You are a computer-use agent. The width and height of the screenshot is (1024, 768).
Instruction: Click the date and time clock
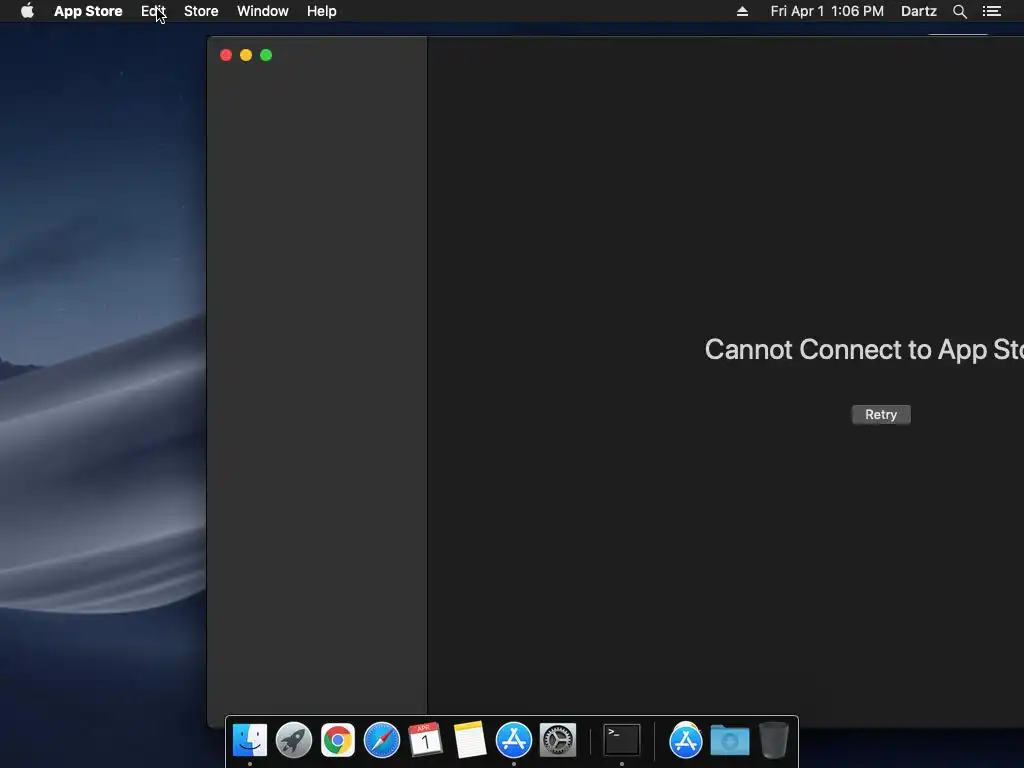[827, 11]
